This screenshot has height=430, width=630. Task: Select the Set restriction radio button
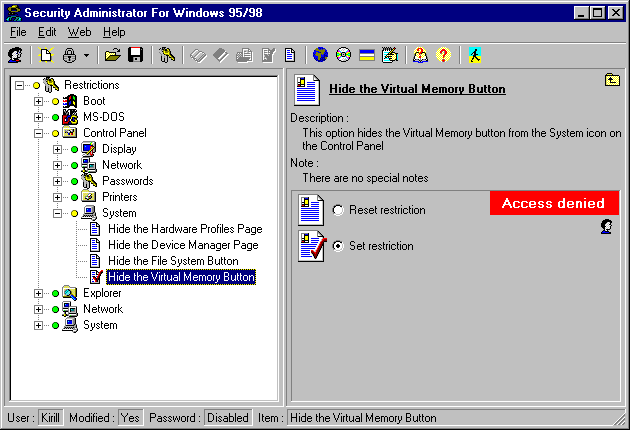[338, 246]
